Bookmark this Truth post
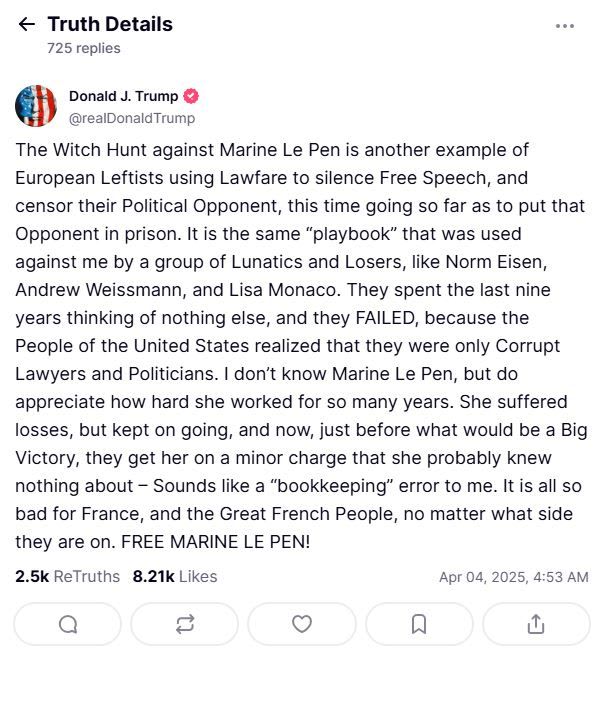 419,624
